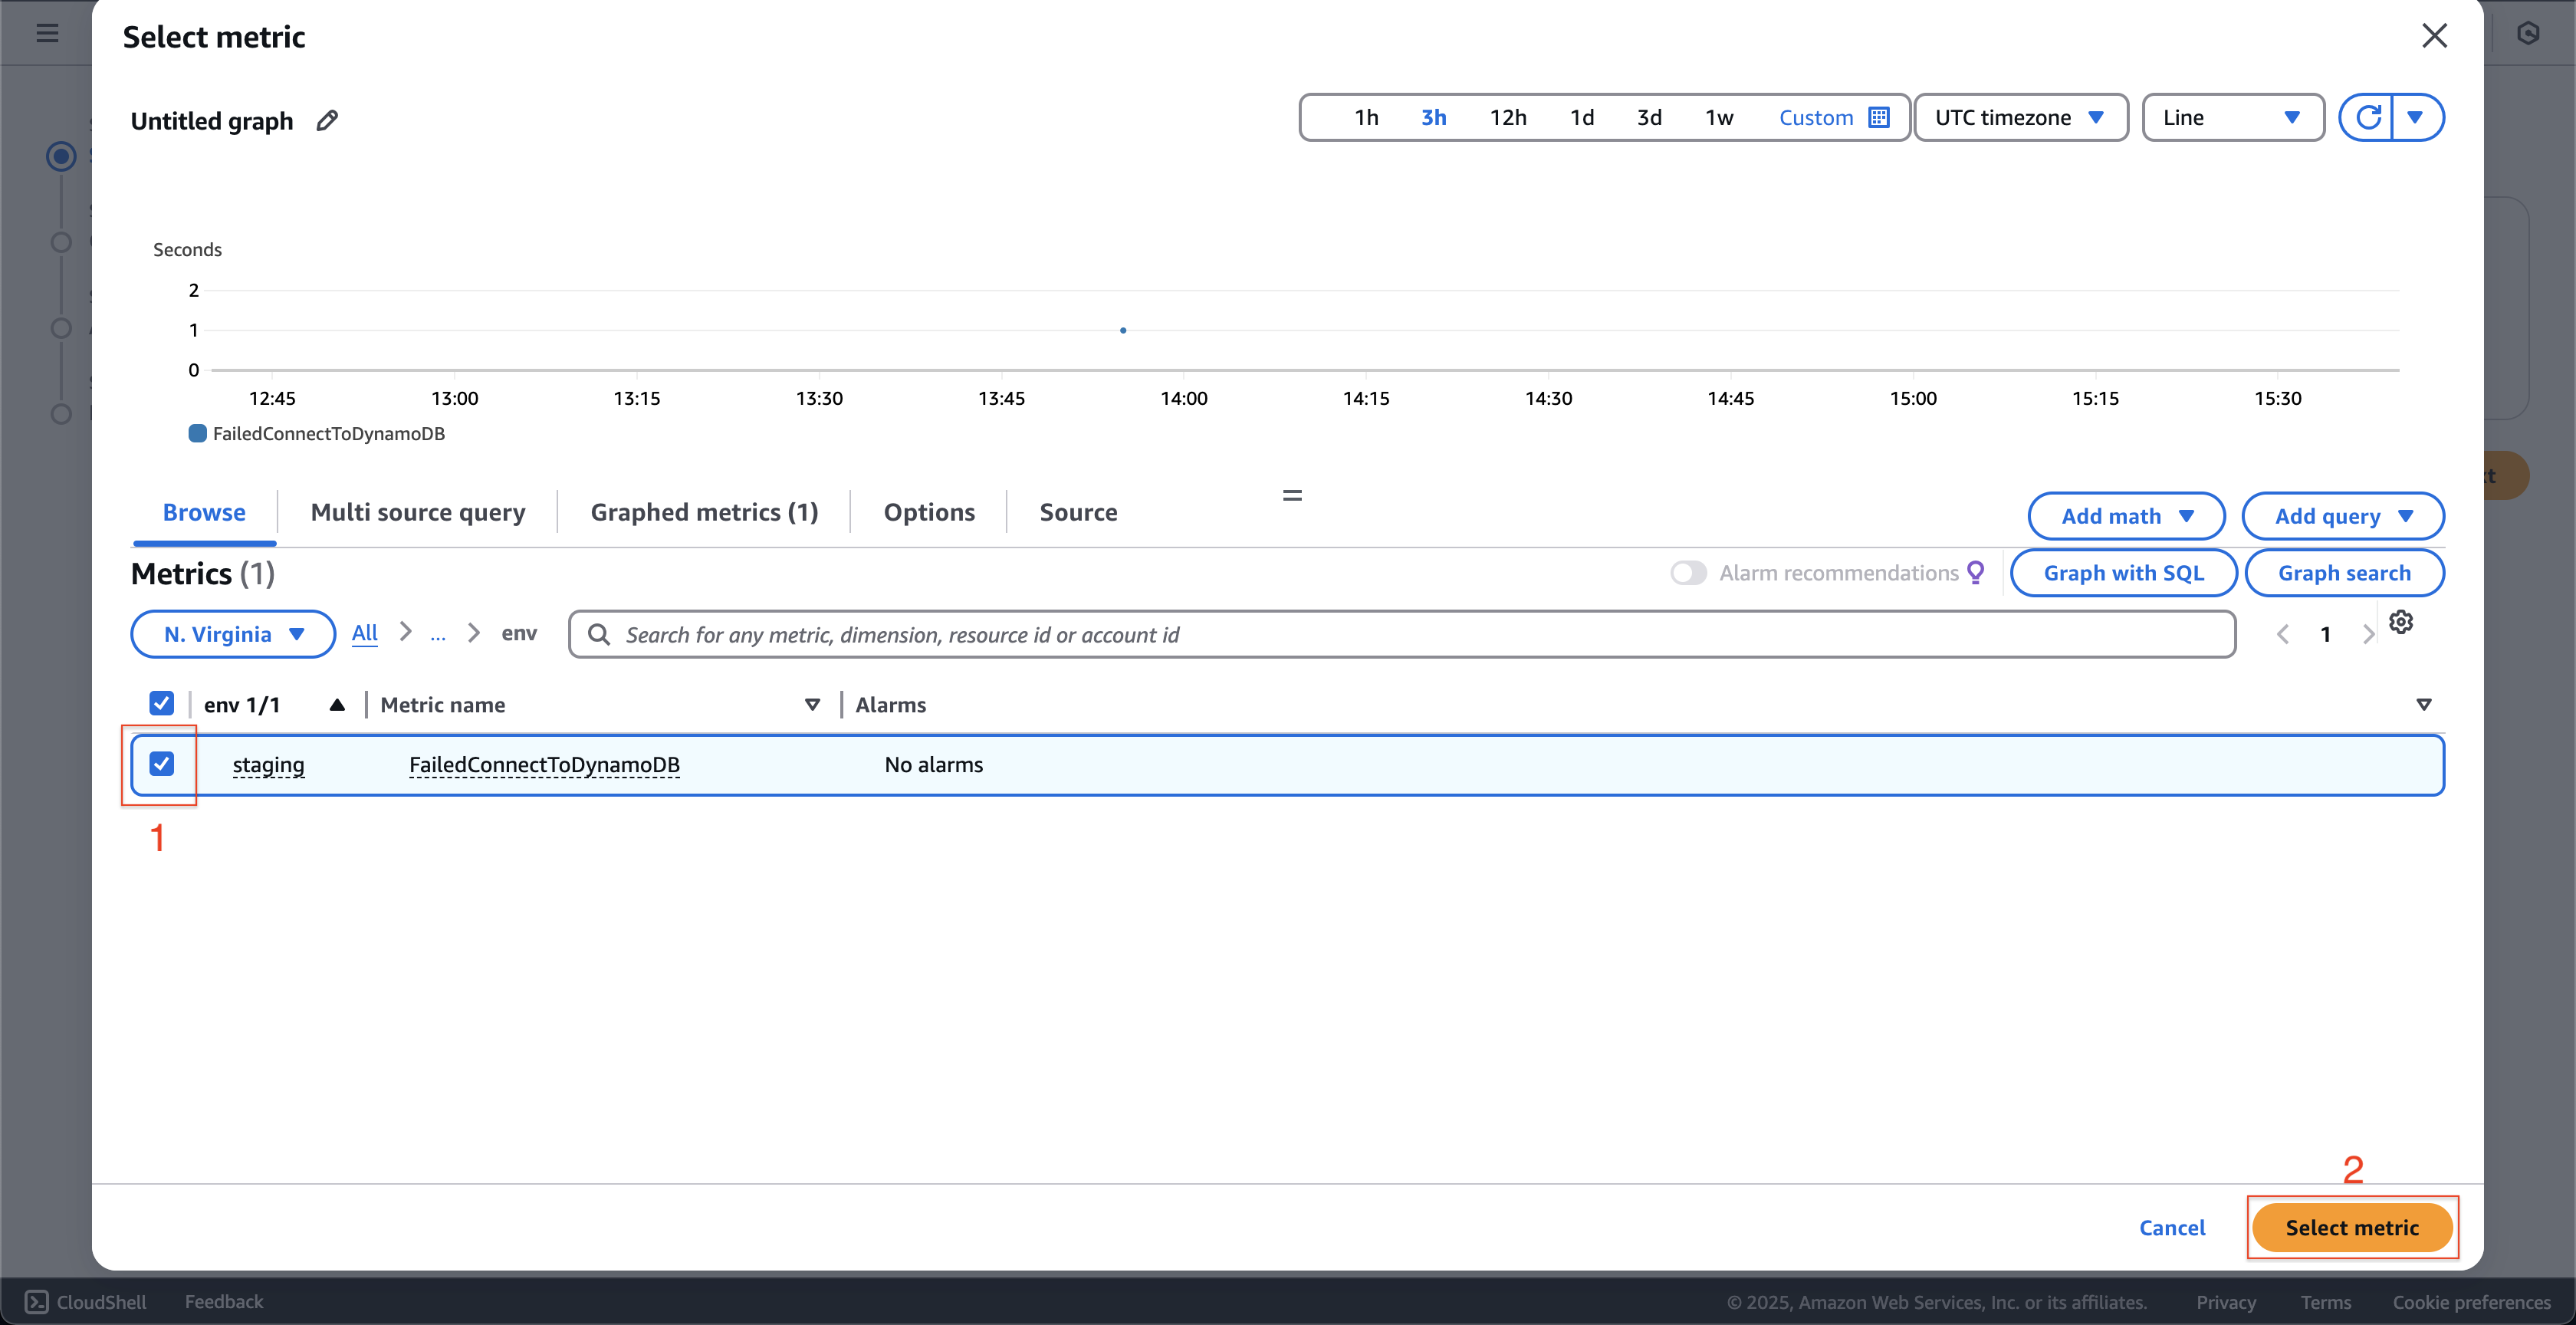The height and width of the screenshot is (1325, 2576).
Task: Open Alarms column options arrow
Action: tap(2424, 705)
